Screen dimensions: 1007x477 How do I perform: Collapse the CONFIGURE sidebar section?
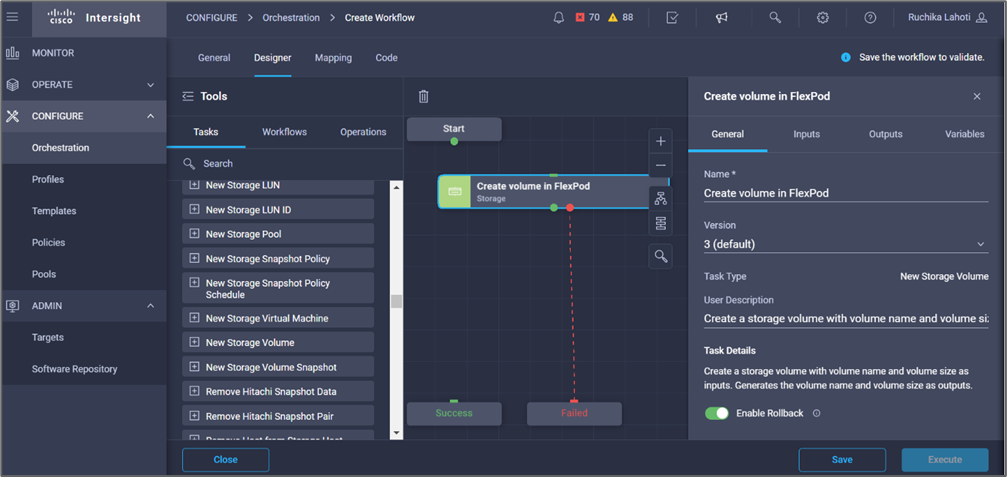151,116
